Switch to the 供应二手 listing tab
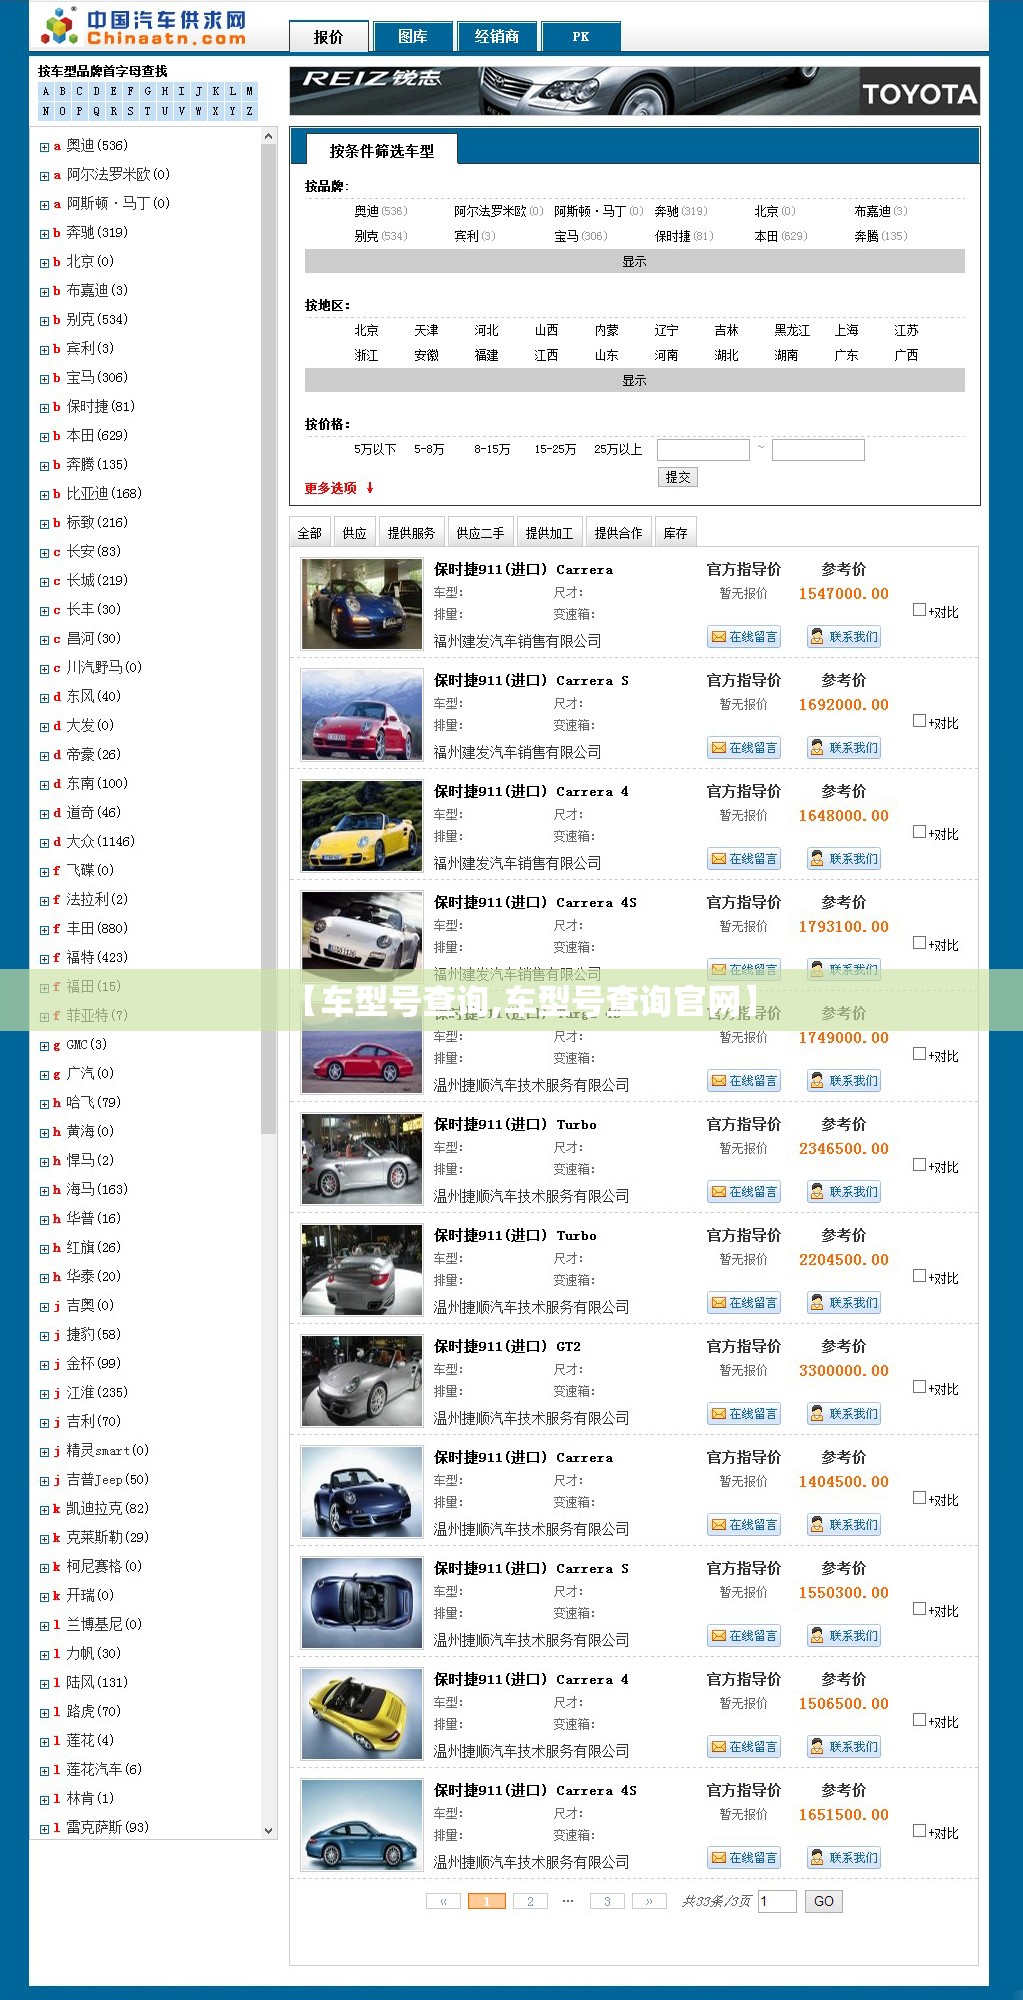 click(480, 533)
